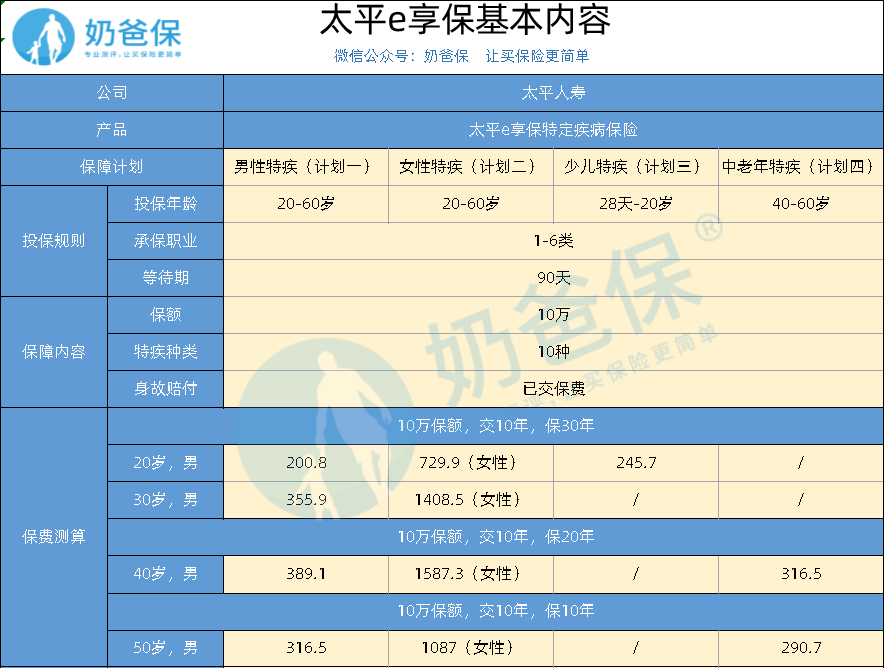Select the 公司 row header cell
885x668 pixels.
(112, 93)
